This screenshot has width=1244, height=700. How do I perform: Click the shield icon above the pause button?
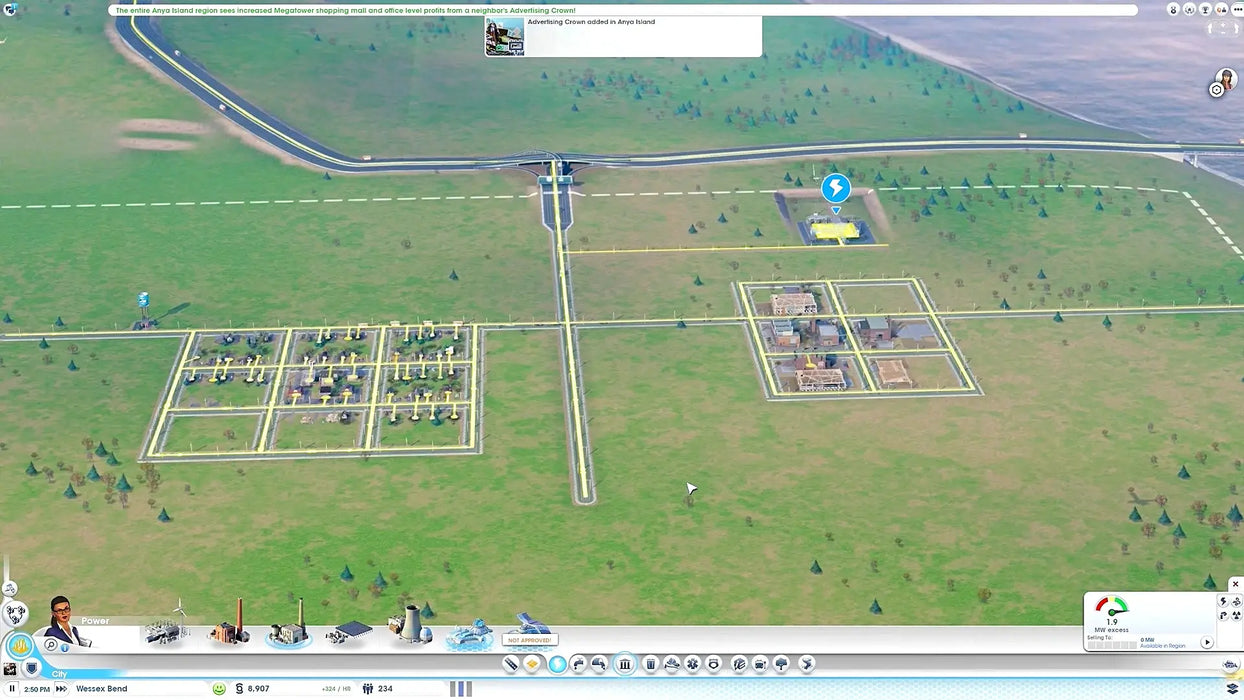(31, 668)
